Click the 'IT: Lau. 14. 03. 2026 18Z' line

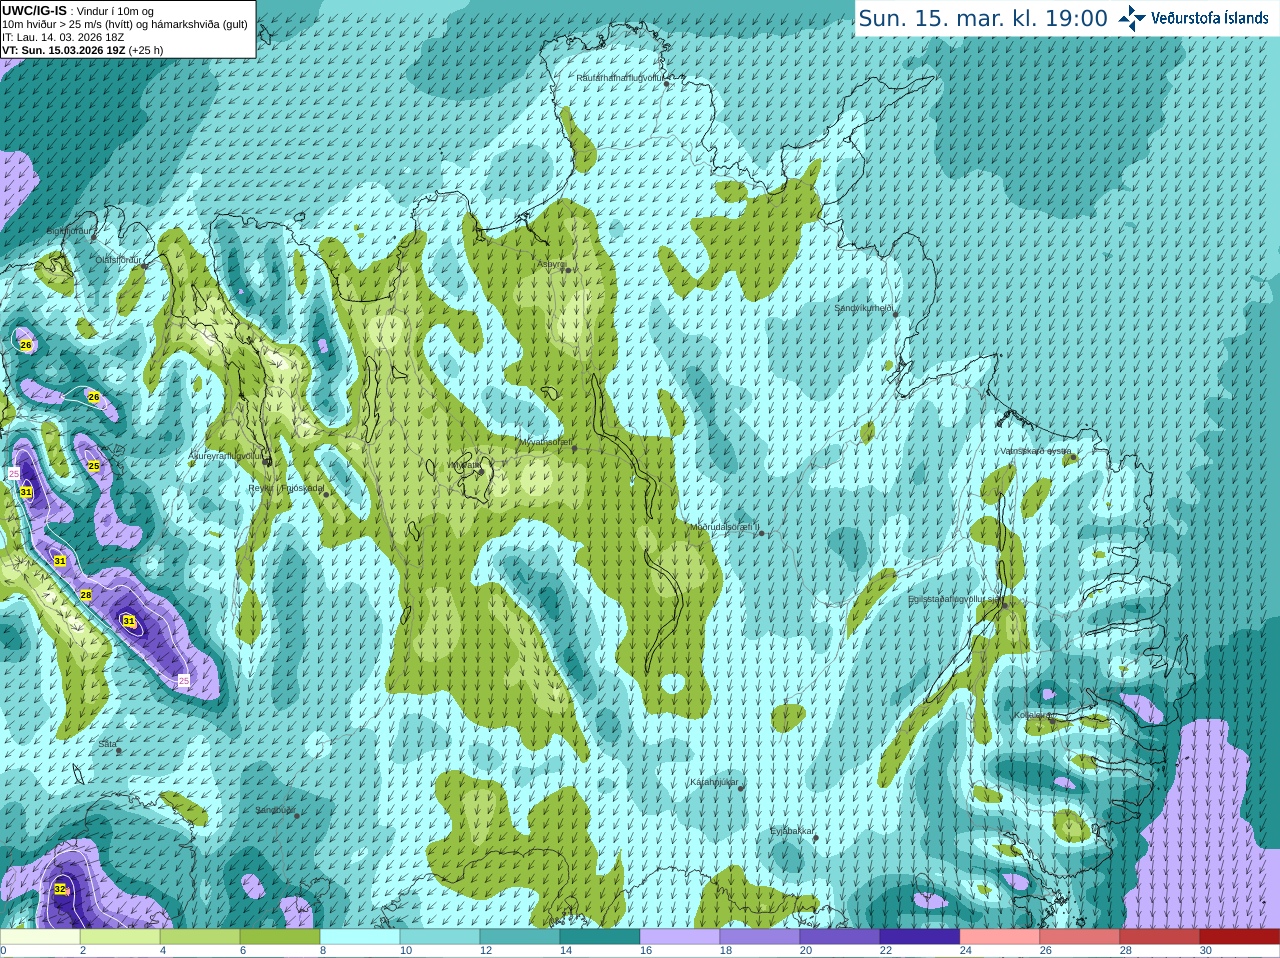[63, 37]
